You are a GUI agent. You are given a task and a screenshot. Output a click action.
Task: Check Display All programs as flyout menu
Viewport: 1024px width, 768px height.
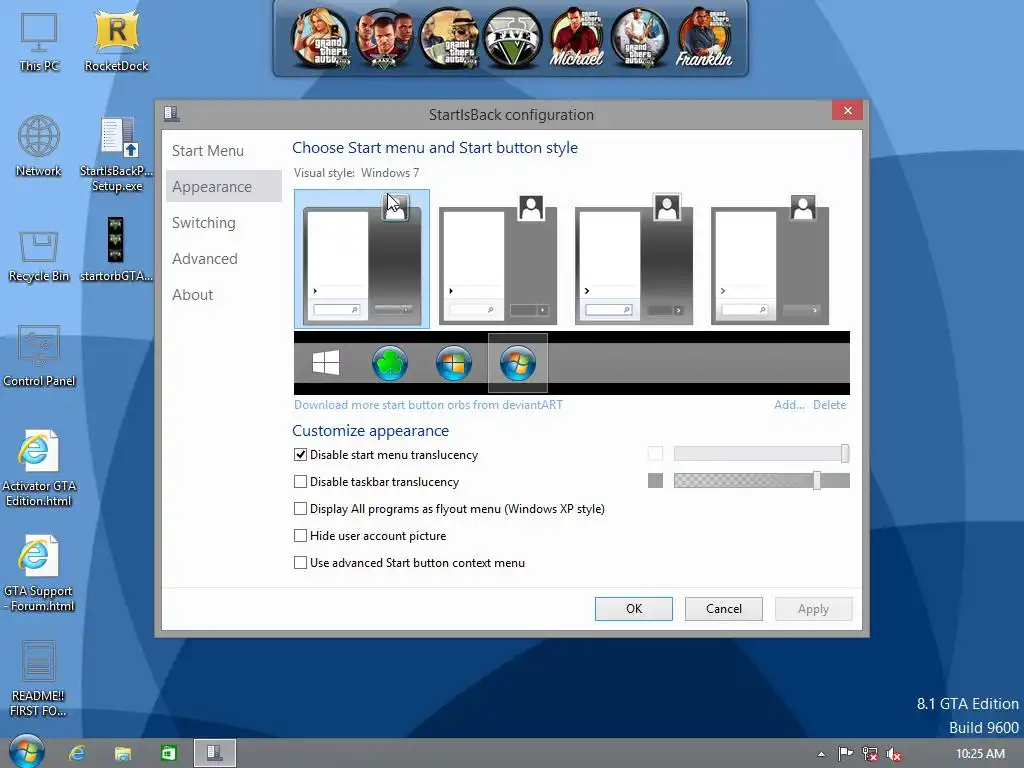[x=300, y=509]
